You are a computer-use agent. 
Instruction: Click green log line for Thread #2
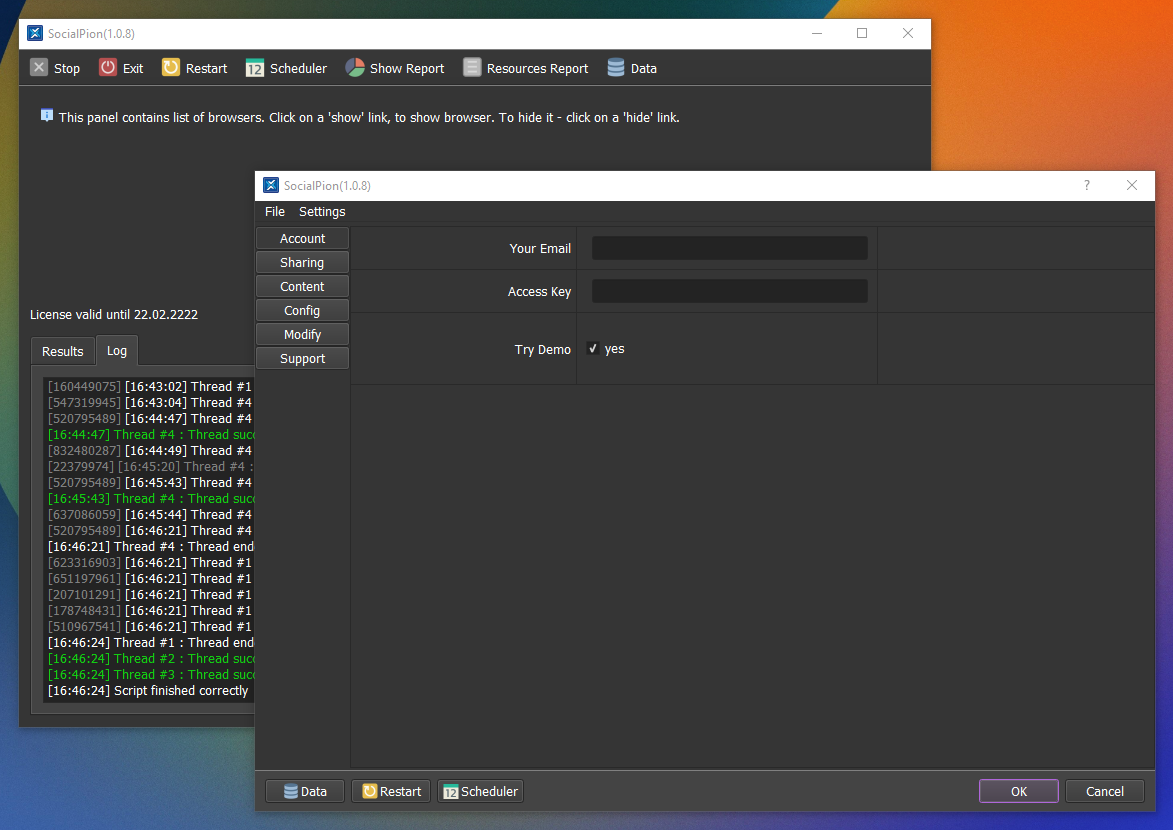click(x=151, y=659)
